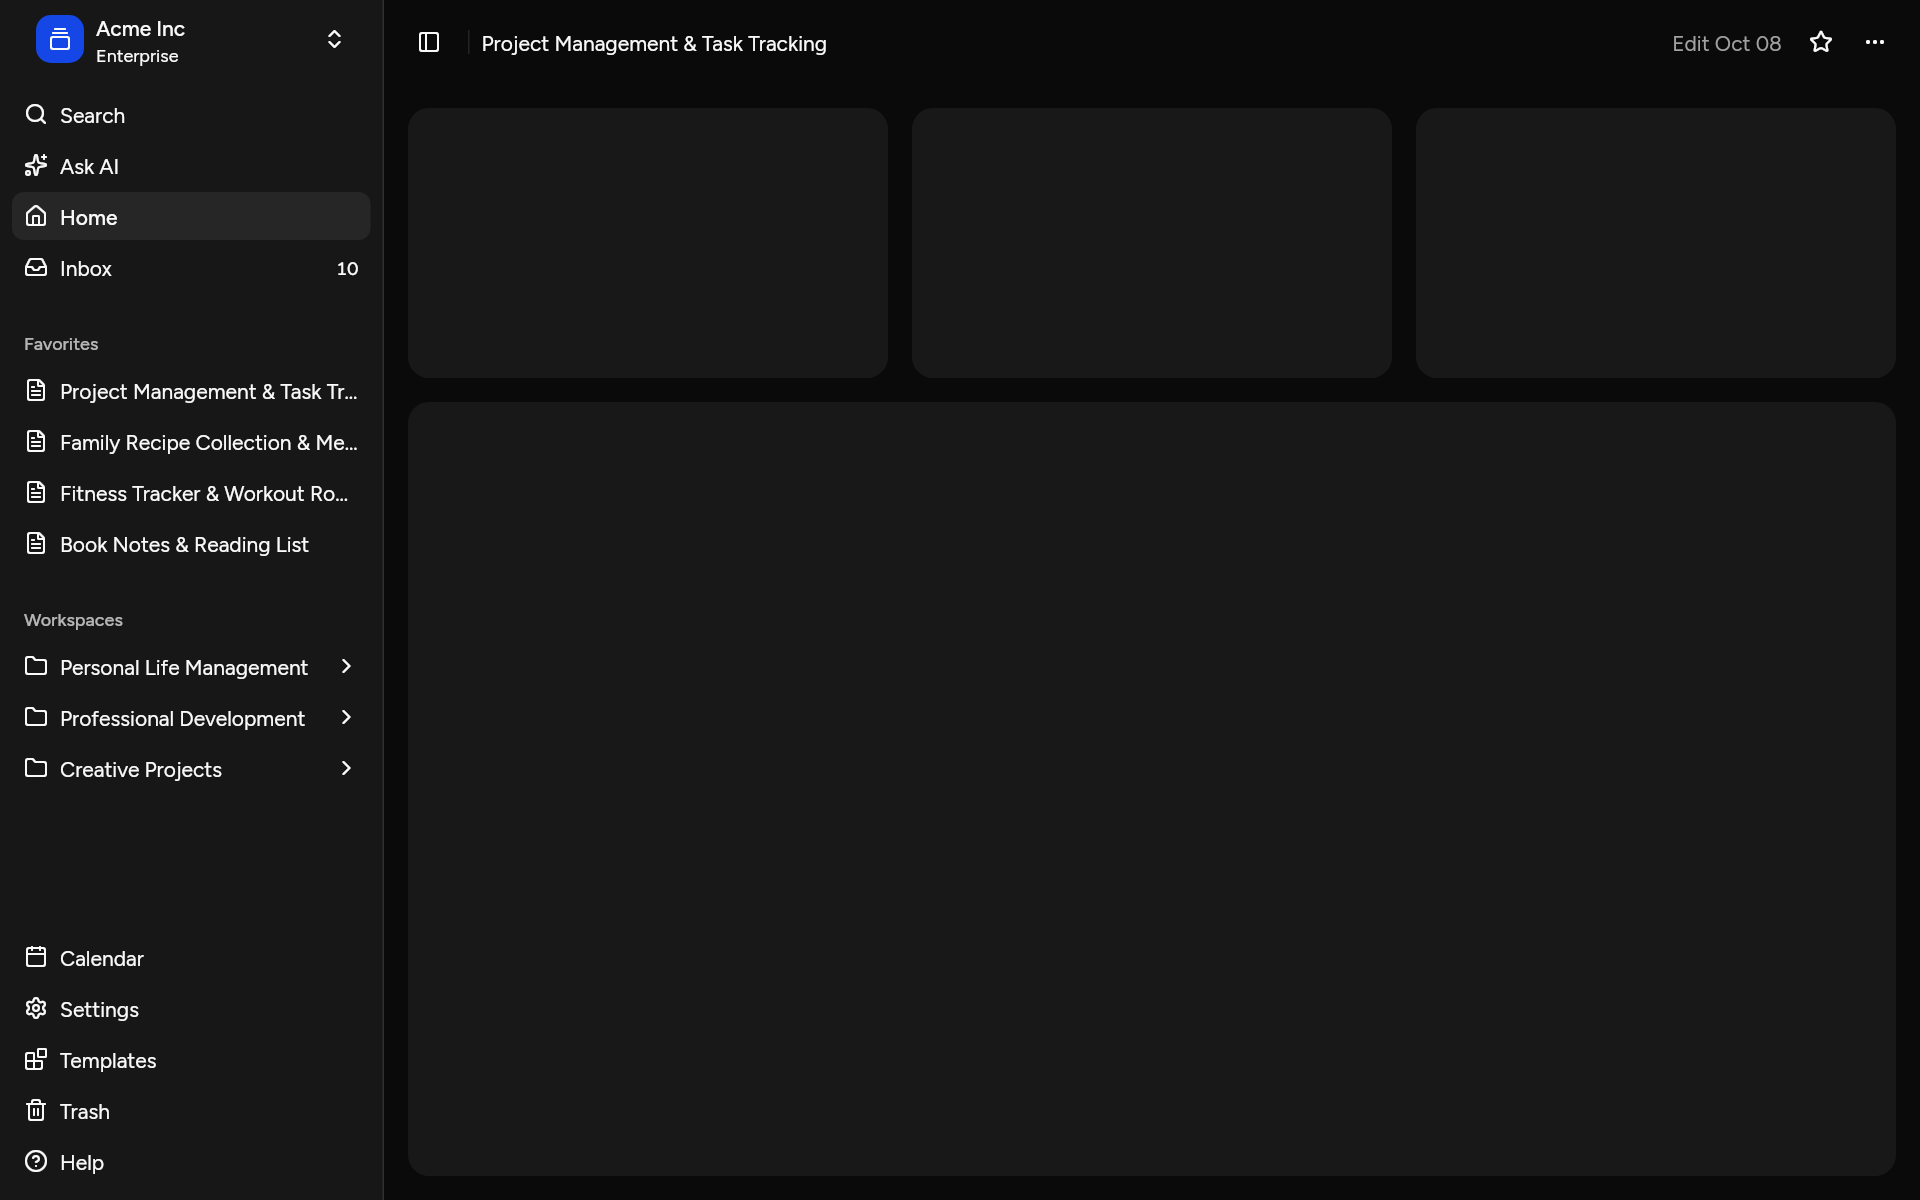Toggle the sidebar panel with the header icon

429,43
